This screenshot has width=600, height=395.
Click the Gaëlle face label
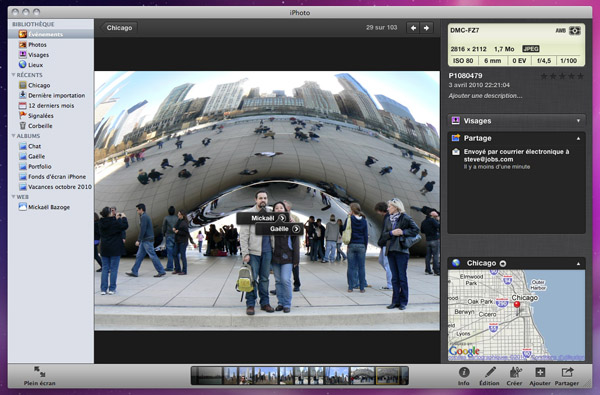[x=279, y=229]
